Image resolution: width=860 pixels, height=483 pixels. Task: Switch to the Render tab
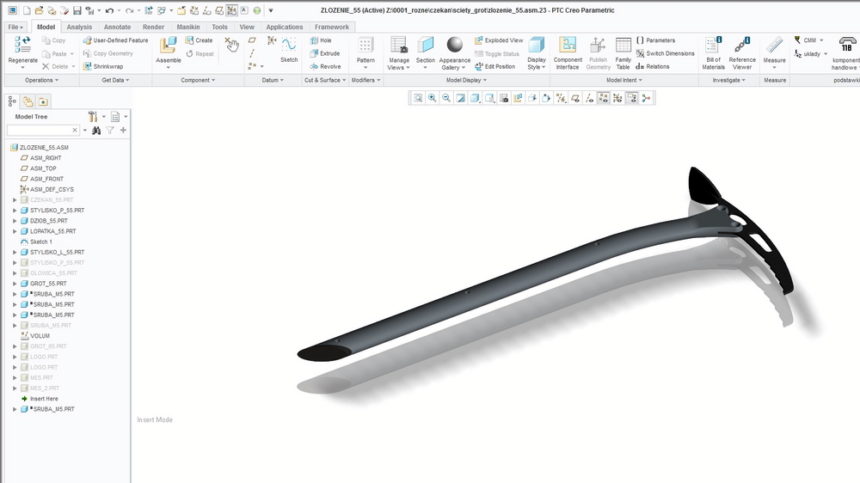[154, 27]
